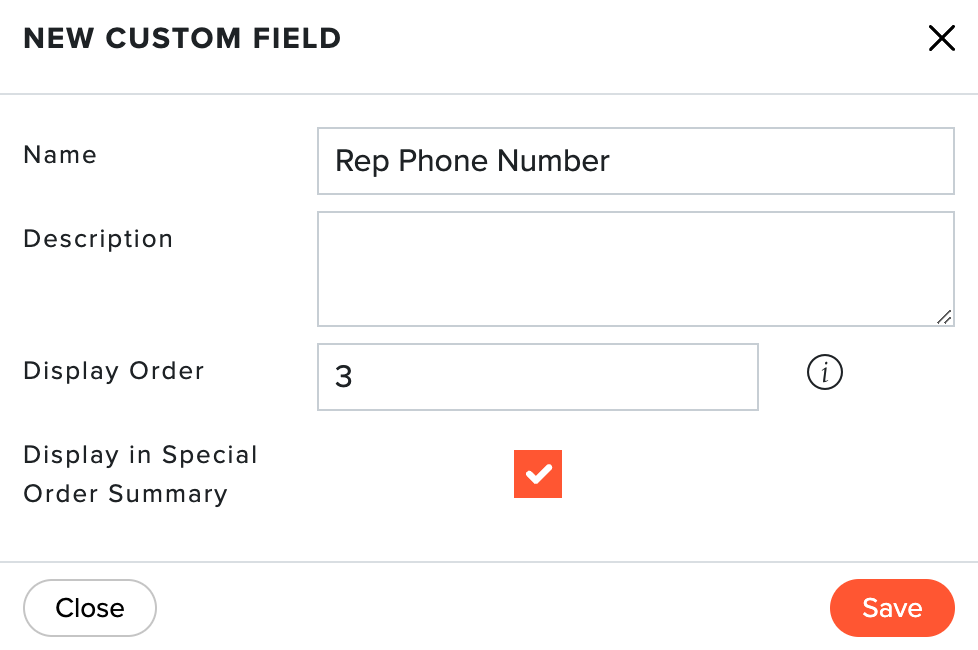Click the Description field label
978x650 pixels.
pyautogui.click(x=98, y=240)
